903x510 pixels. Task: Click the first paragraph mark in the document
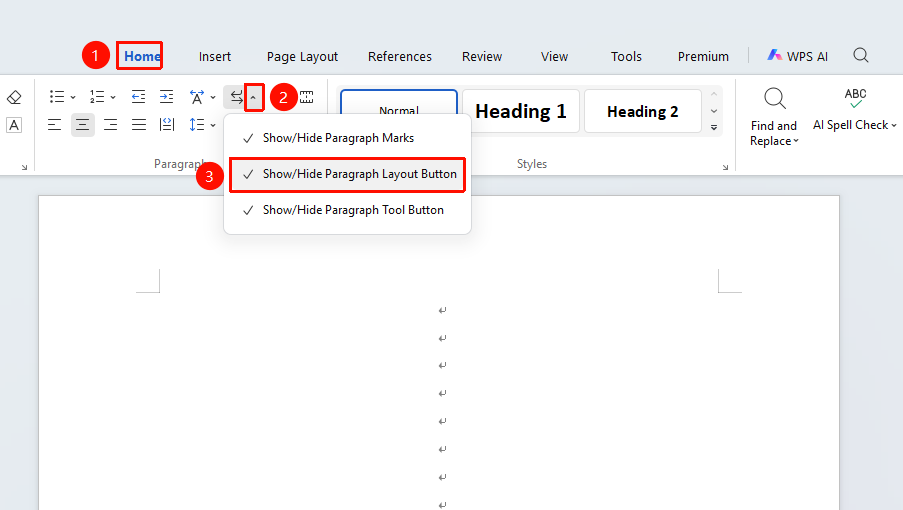click(442, 311)
